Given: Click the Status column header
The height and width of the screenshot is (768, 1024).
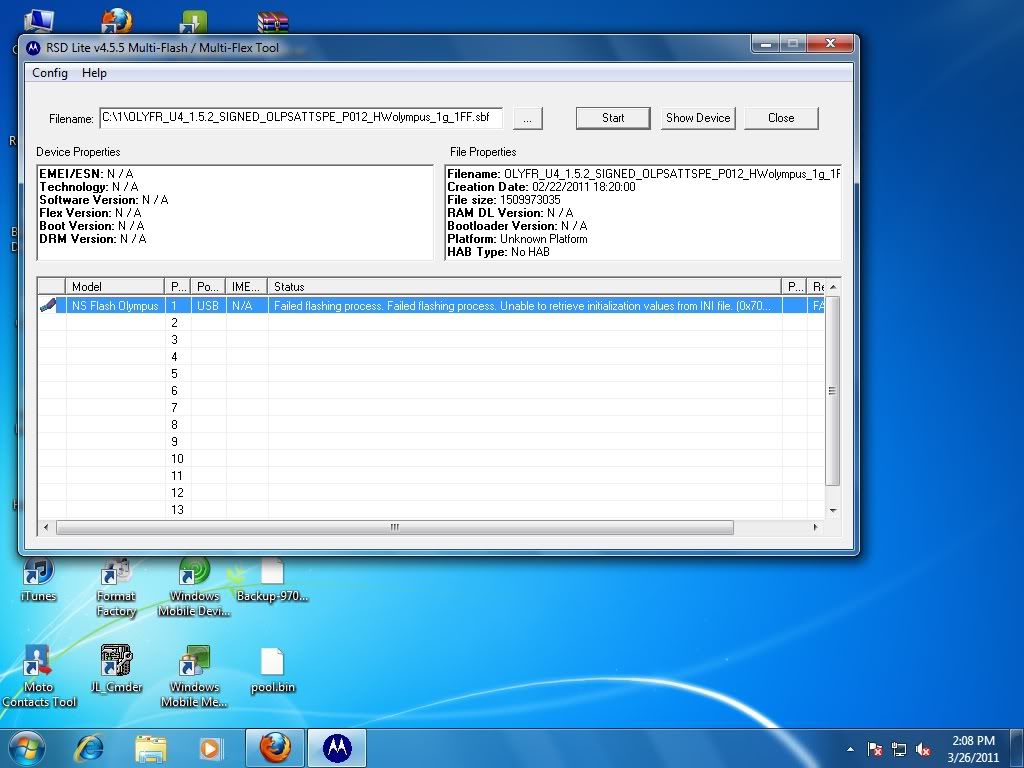Looking at the screenshot, I should click(x=523, y=287).
